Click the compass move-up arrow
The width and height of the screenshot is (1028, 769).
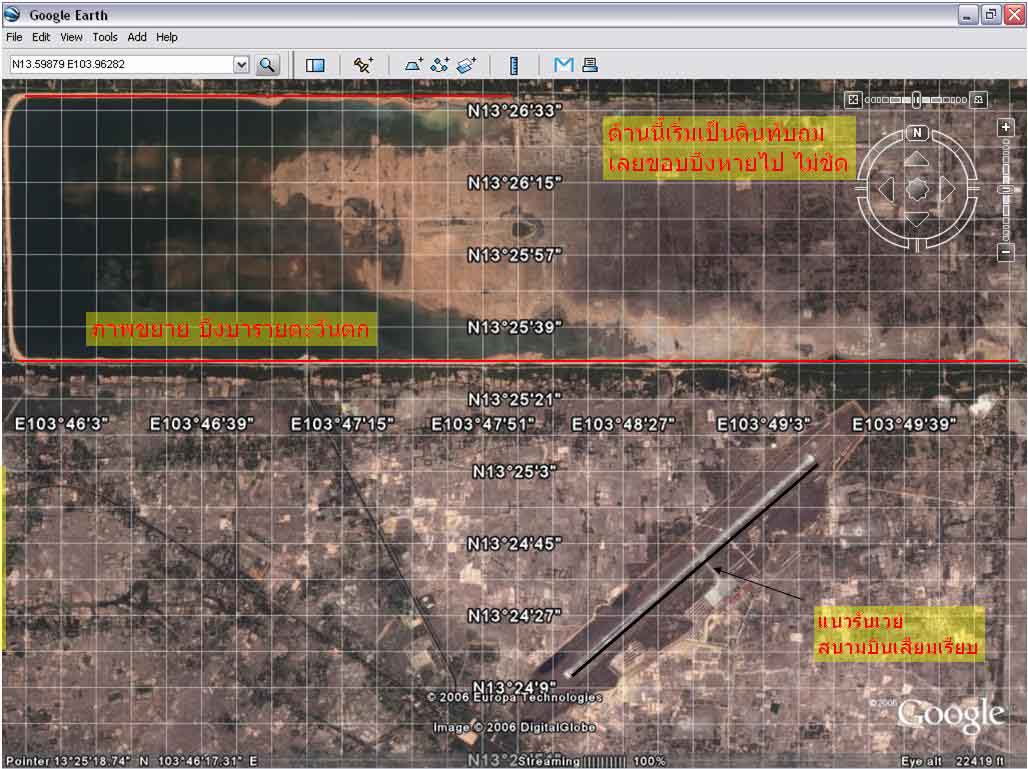click(x=917, y=158)
